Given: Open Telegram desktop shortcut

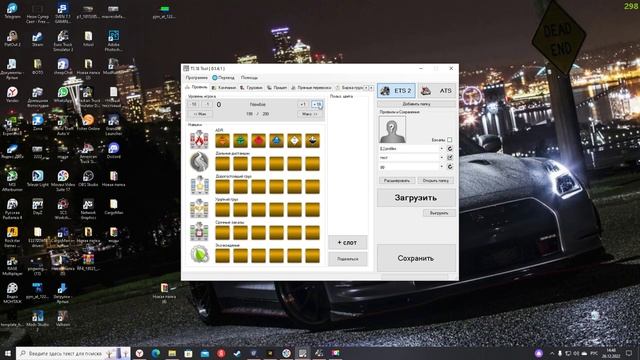Looking at the screenshot, I should [x=12, y=11].
